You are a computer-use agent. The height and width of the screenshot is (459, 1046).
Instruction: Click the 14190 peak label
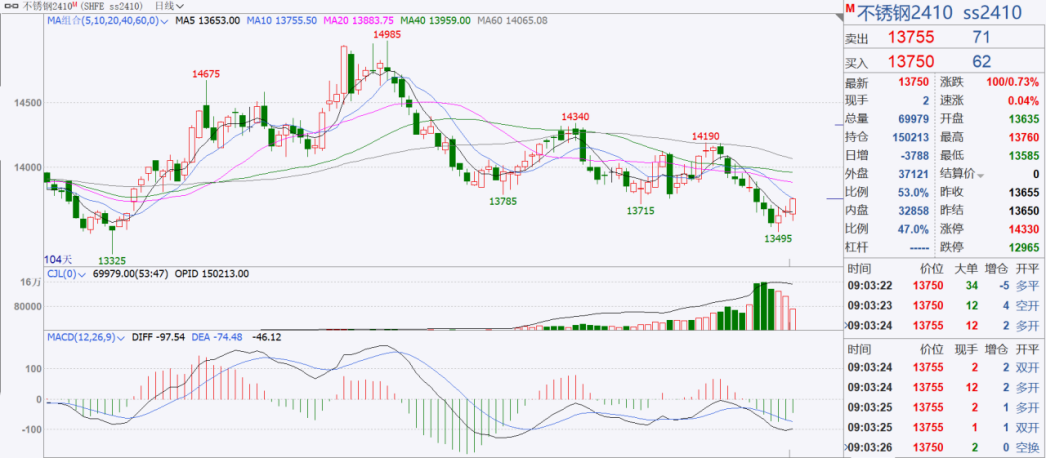706,137
